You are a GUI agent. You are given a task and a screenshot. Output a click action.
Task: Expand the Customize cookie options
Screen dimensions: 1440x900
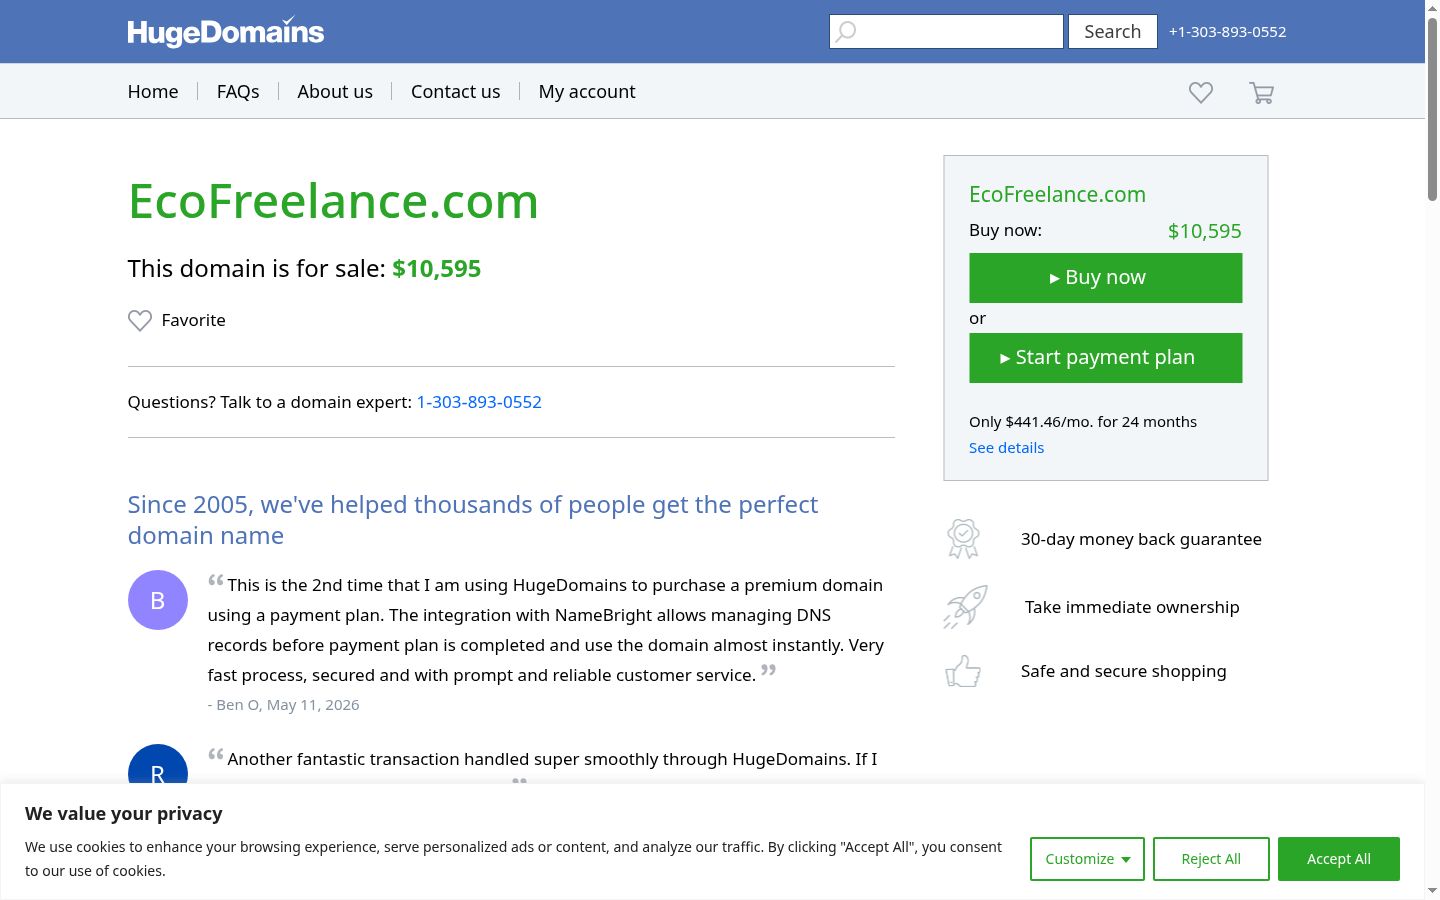pos(1087,859)
